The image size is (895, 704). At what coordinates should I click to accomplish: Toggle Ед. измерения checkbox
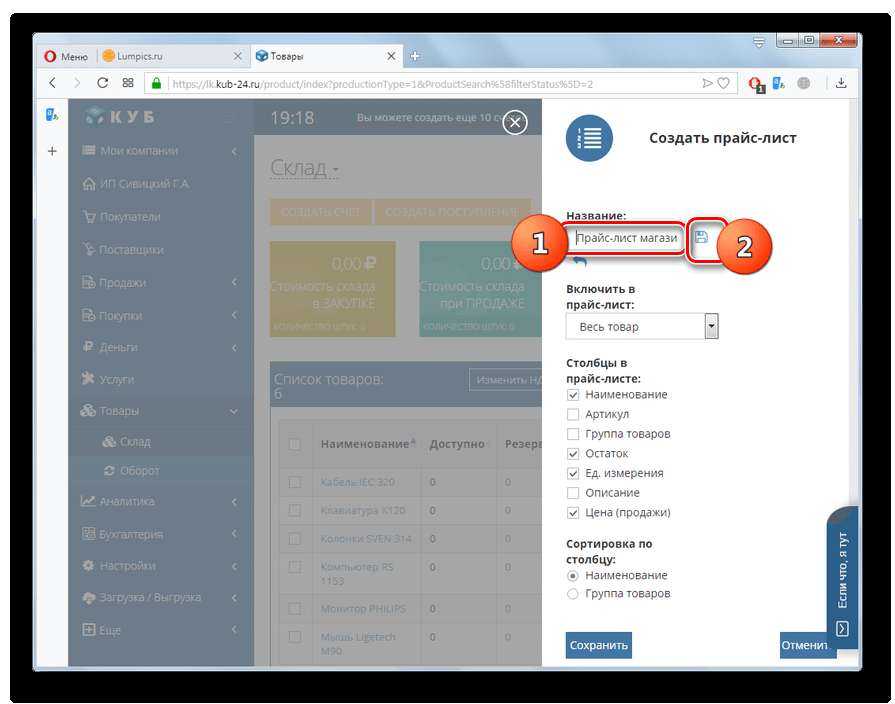573,473
